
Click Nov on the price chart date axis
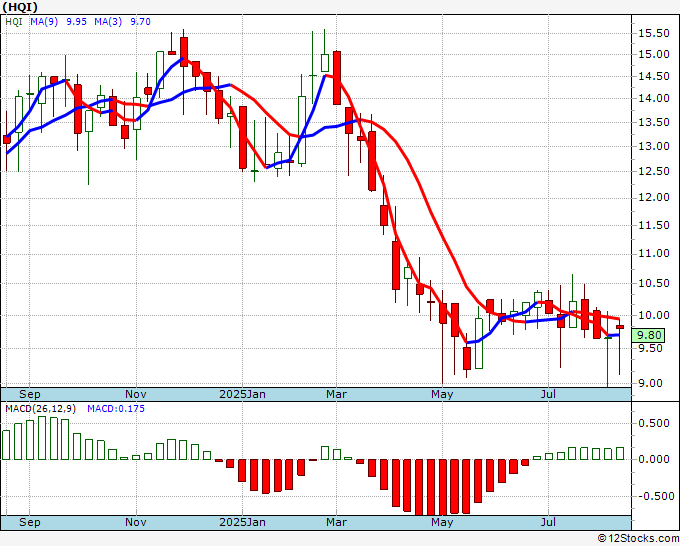[136, 395]
